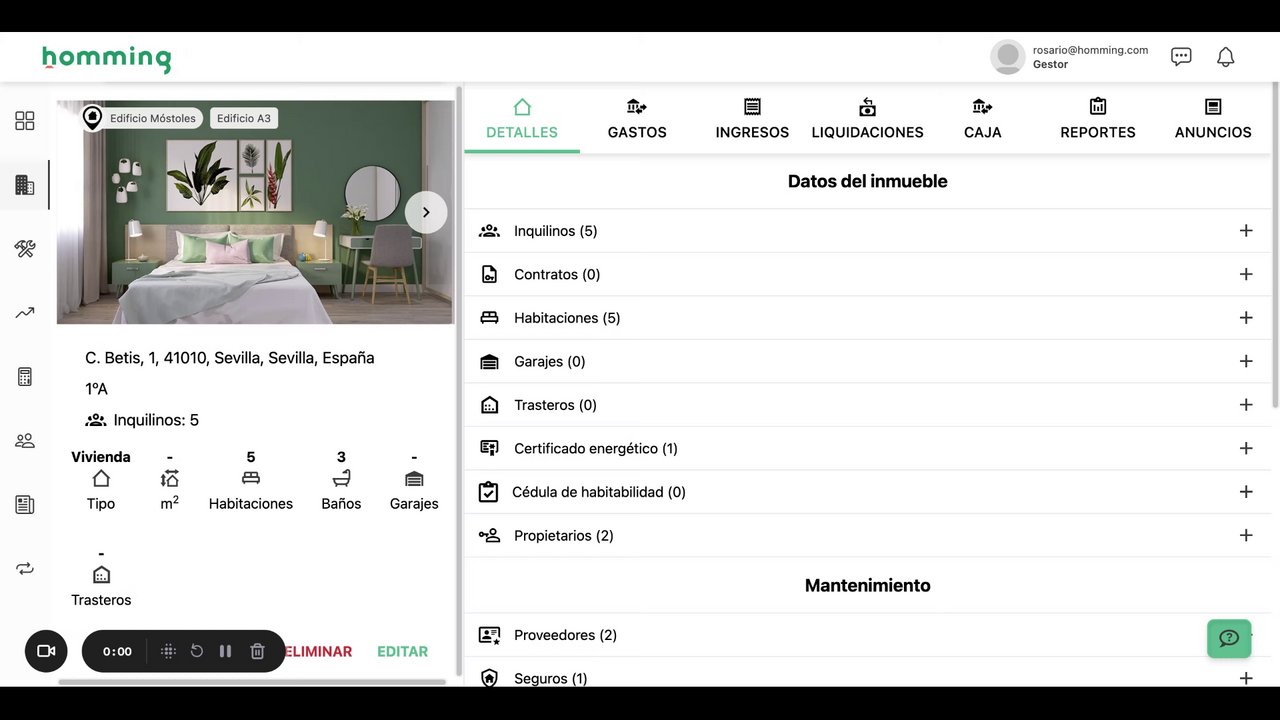Switch to the REPORTES tab
Viewport: 1280px width, 720px height.
[1098, 120]
